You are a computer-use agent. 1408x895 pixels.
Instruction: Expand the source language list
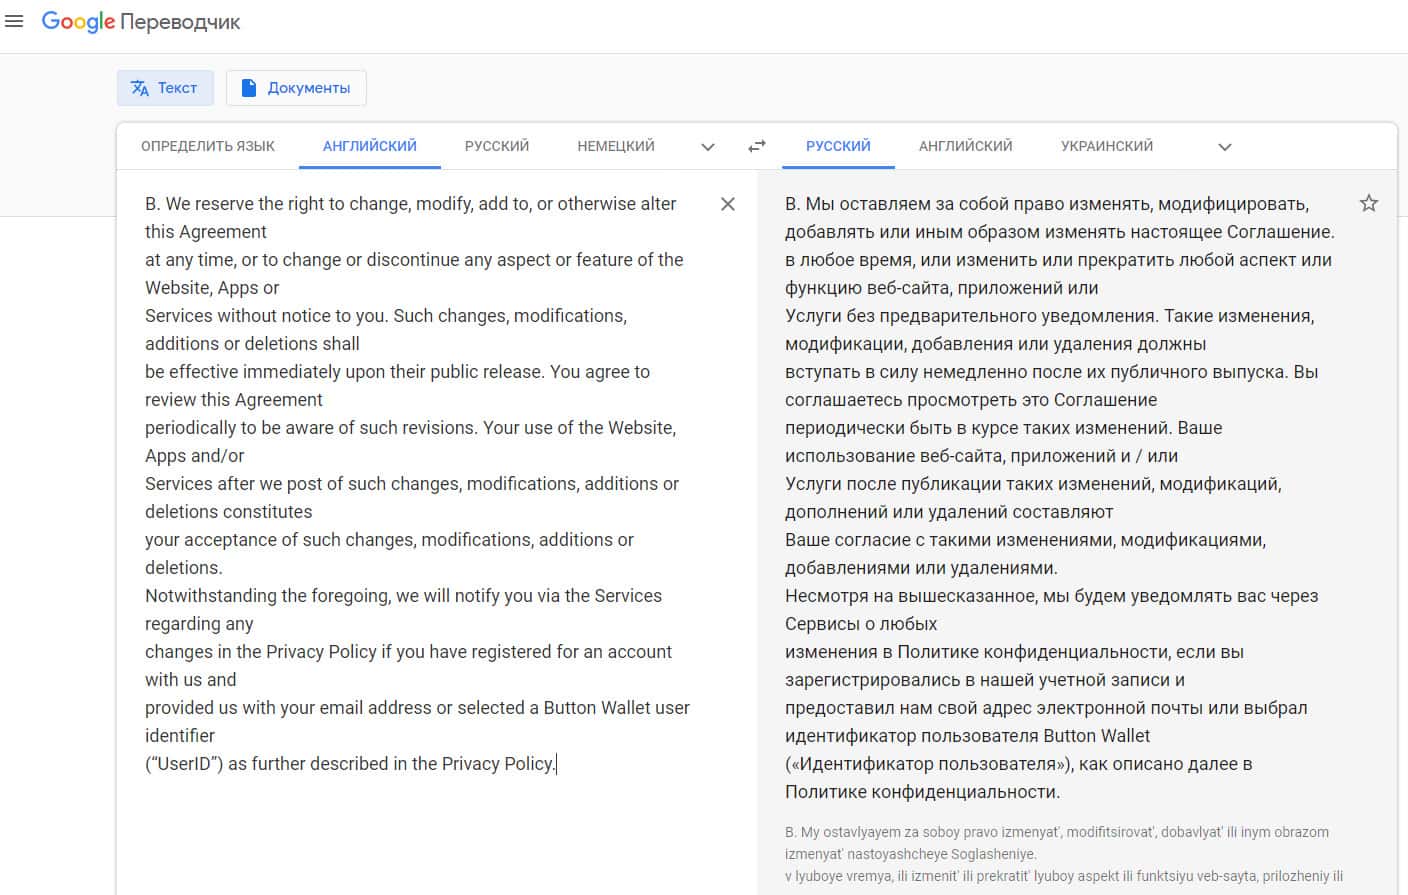[708, 147]
